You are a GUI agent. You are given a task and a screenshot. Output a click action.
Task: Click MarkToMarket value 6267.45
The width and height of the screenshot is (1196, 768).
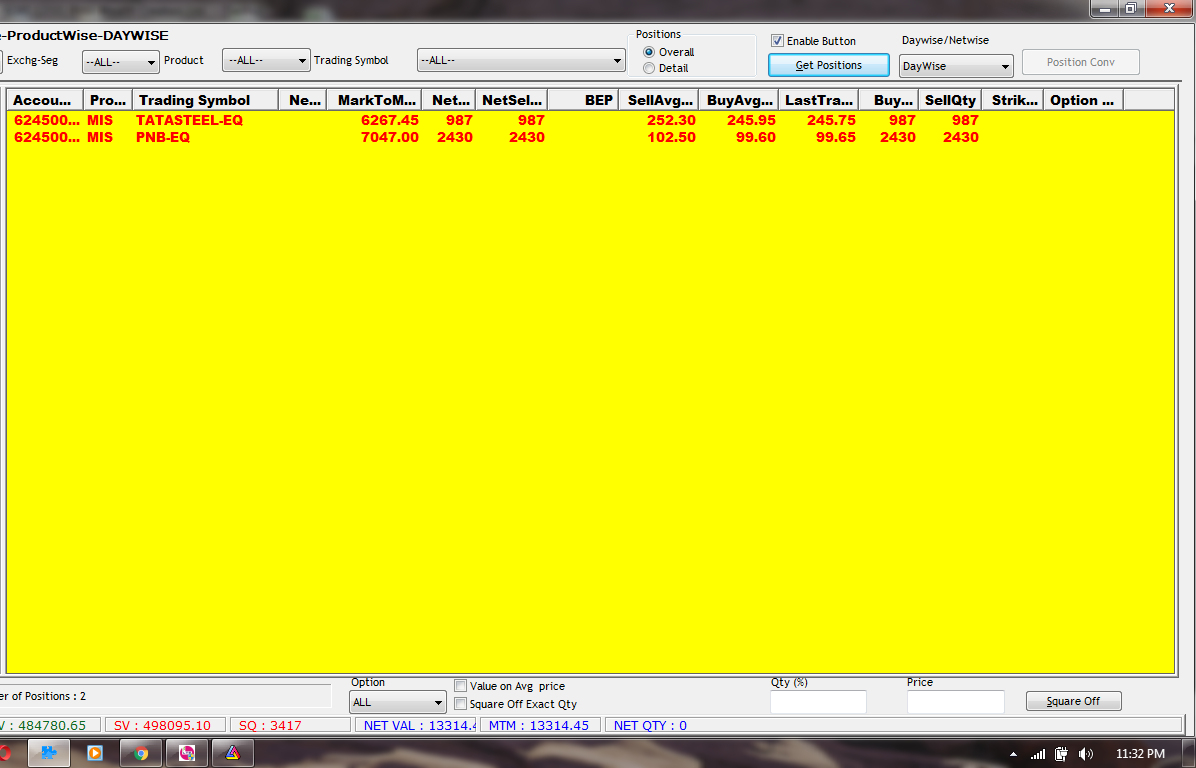390,120
